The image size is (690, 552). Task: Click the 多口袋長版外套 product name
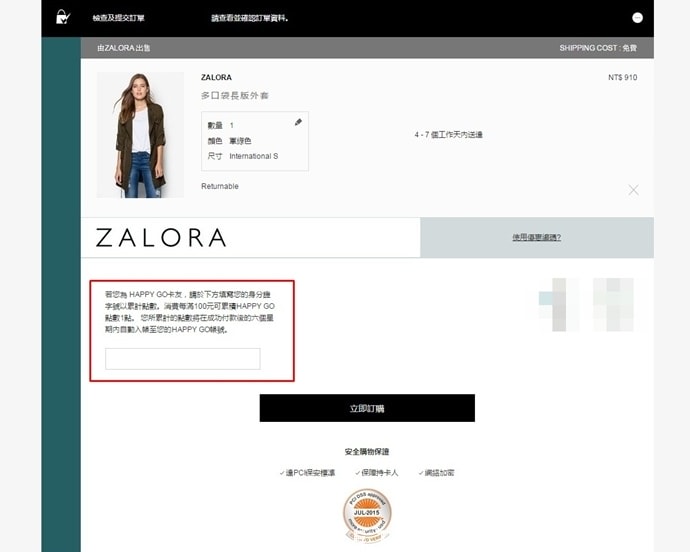click(x=235, y=96)
